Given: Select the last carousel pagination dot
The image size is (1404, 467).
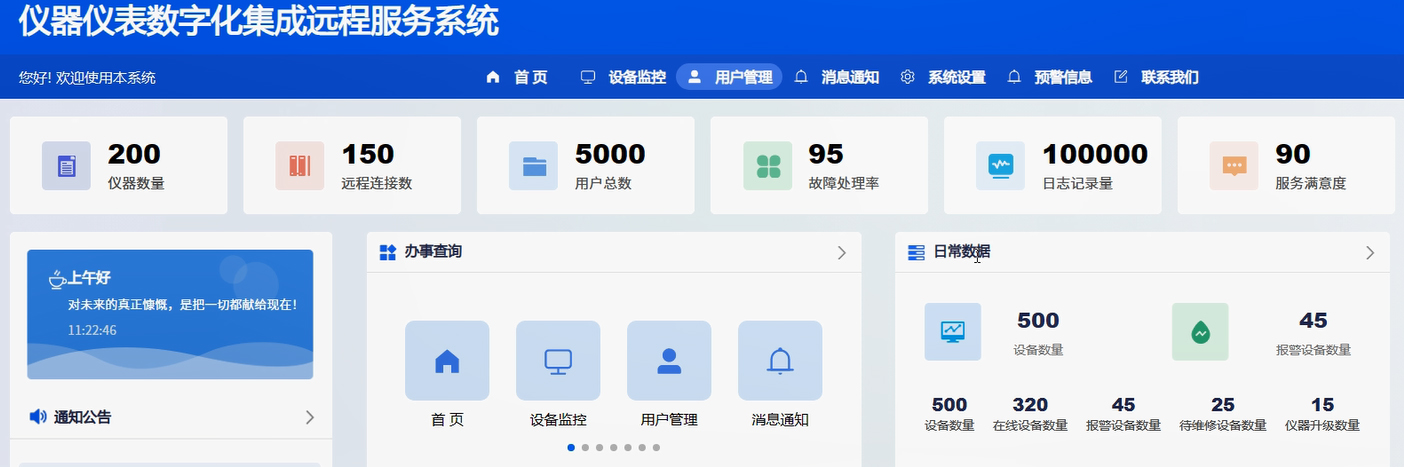Looking at the screenshot, I should (656, 447).
